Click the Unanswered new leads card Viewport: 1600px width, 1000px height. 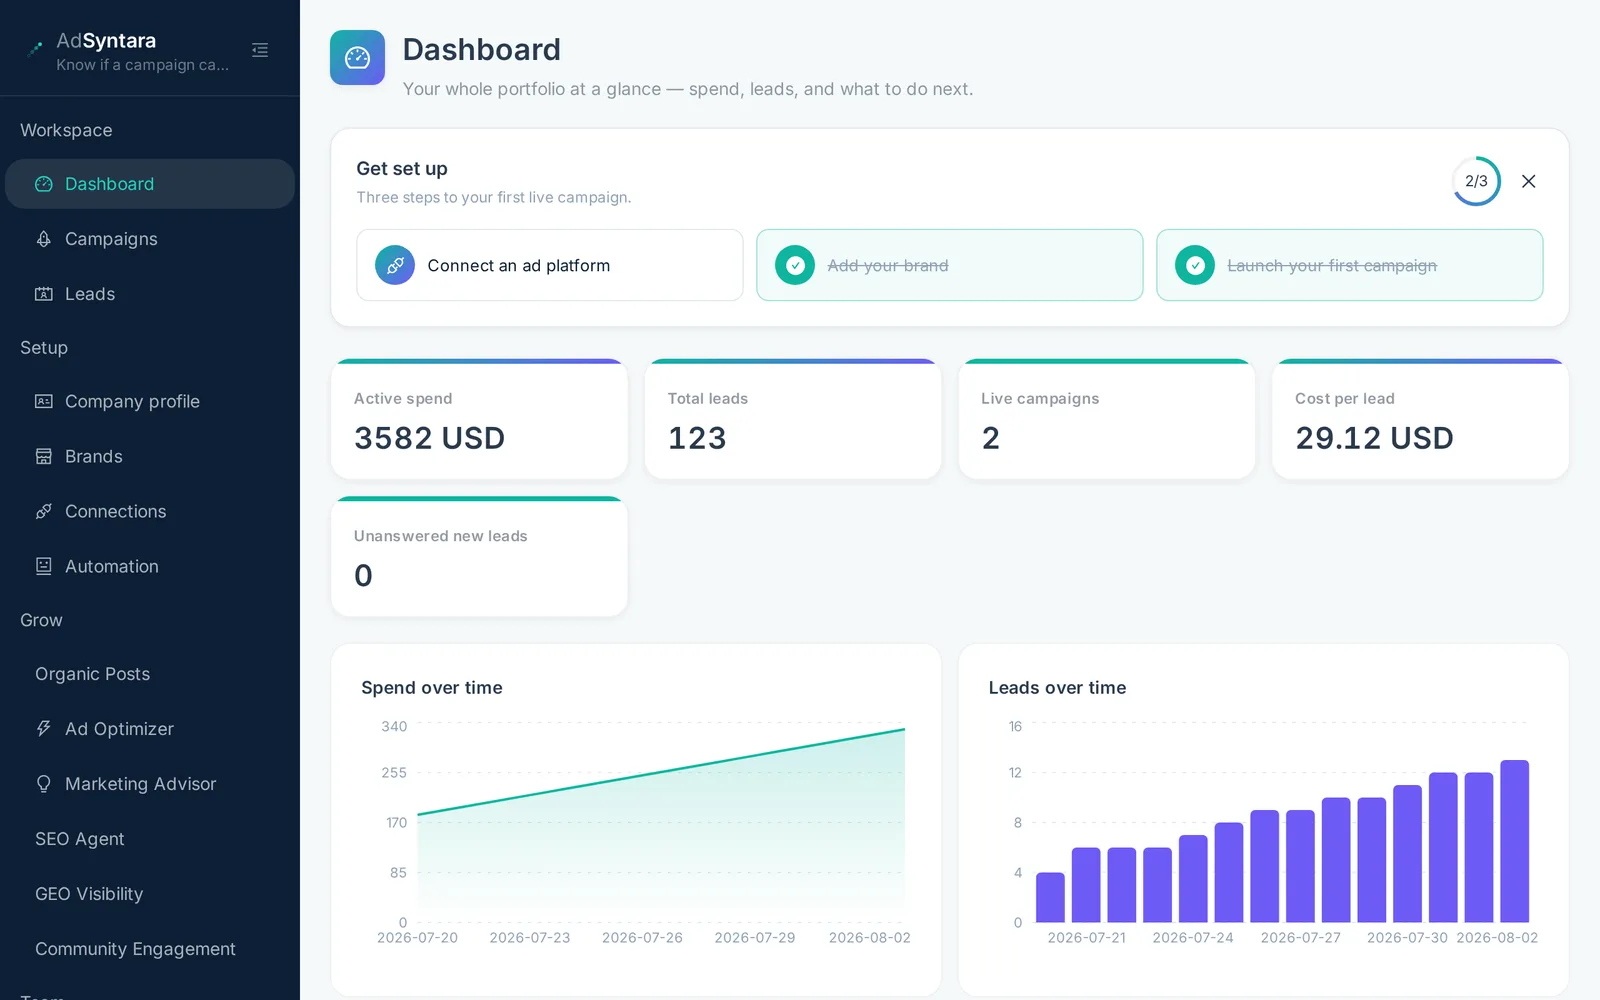479,557
